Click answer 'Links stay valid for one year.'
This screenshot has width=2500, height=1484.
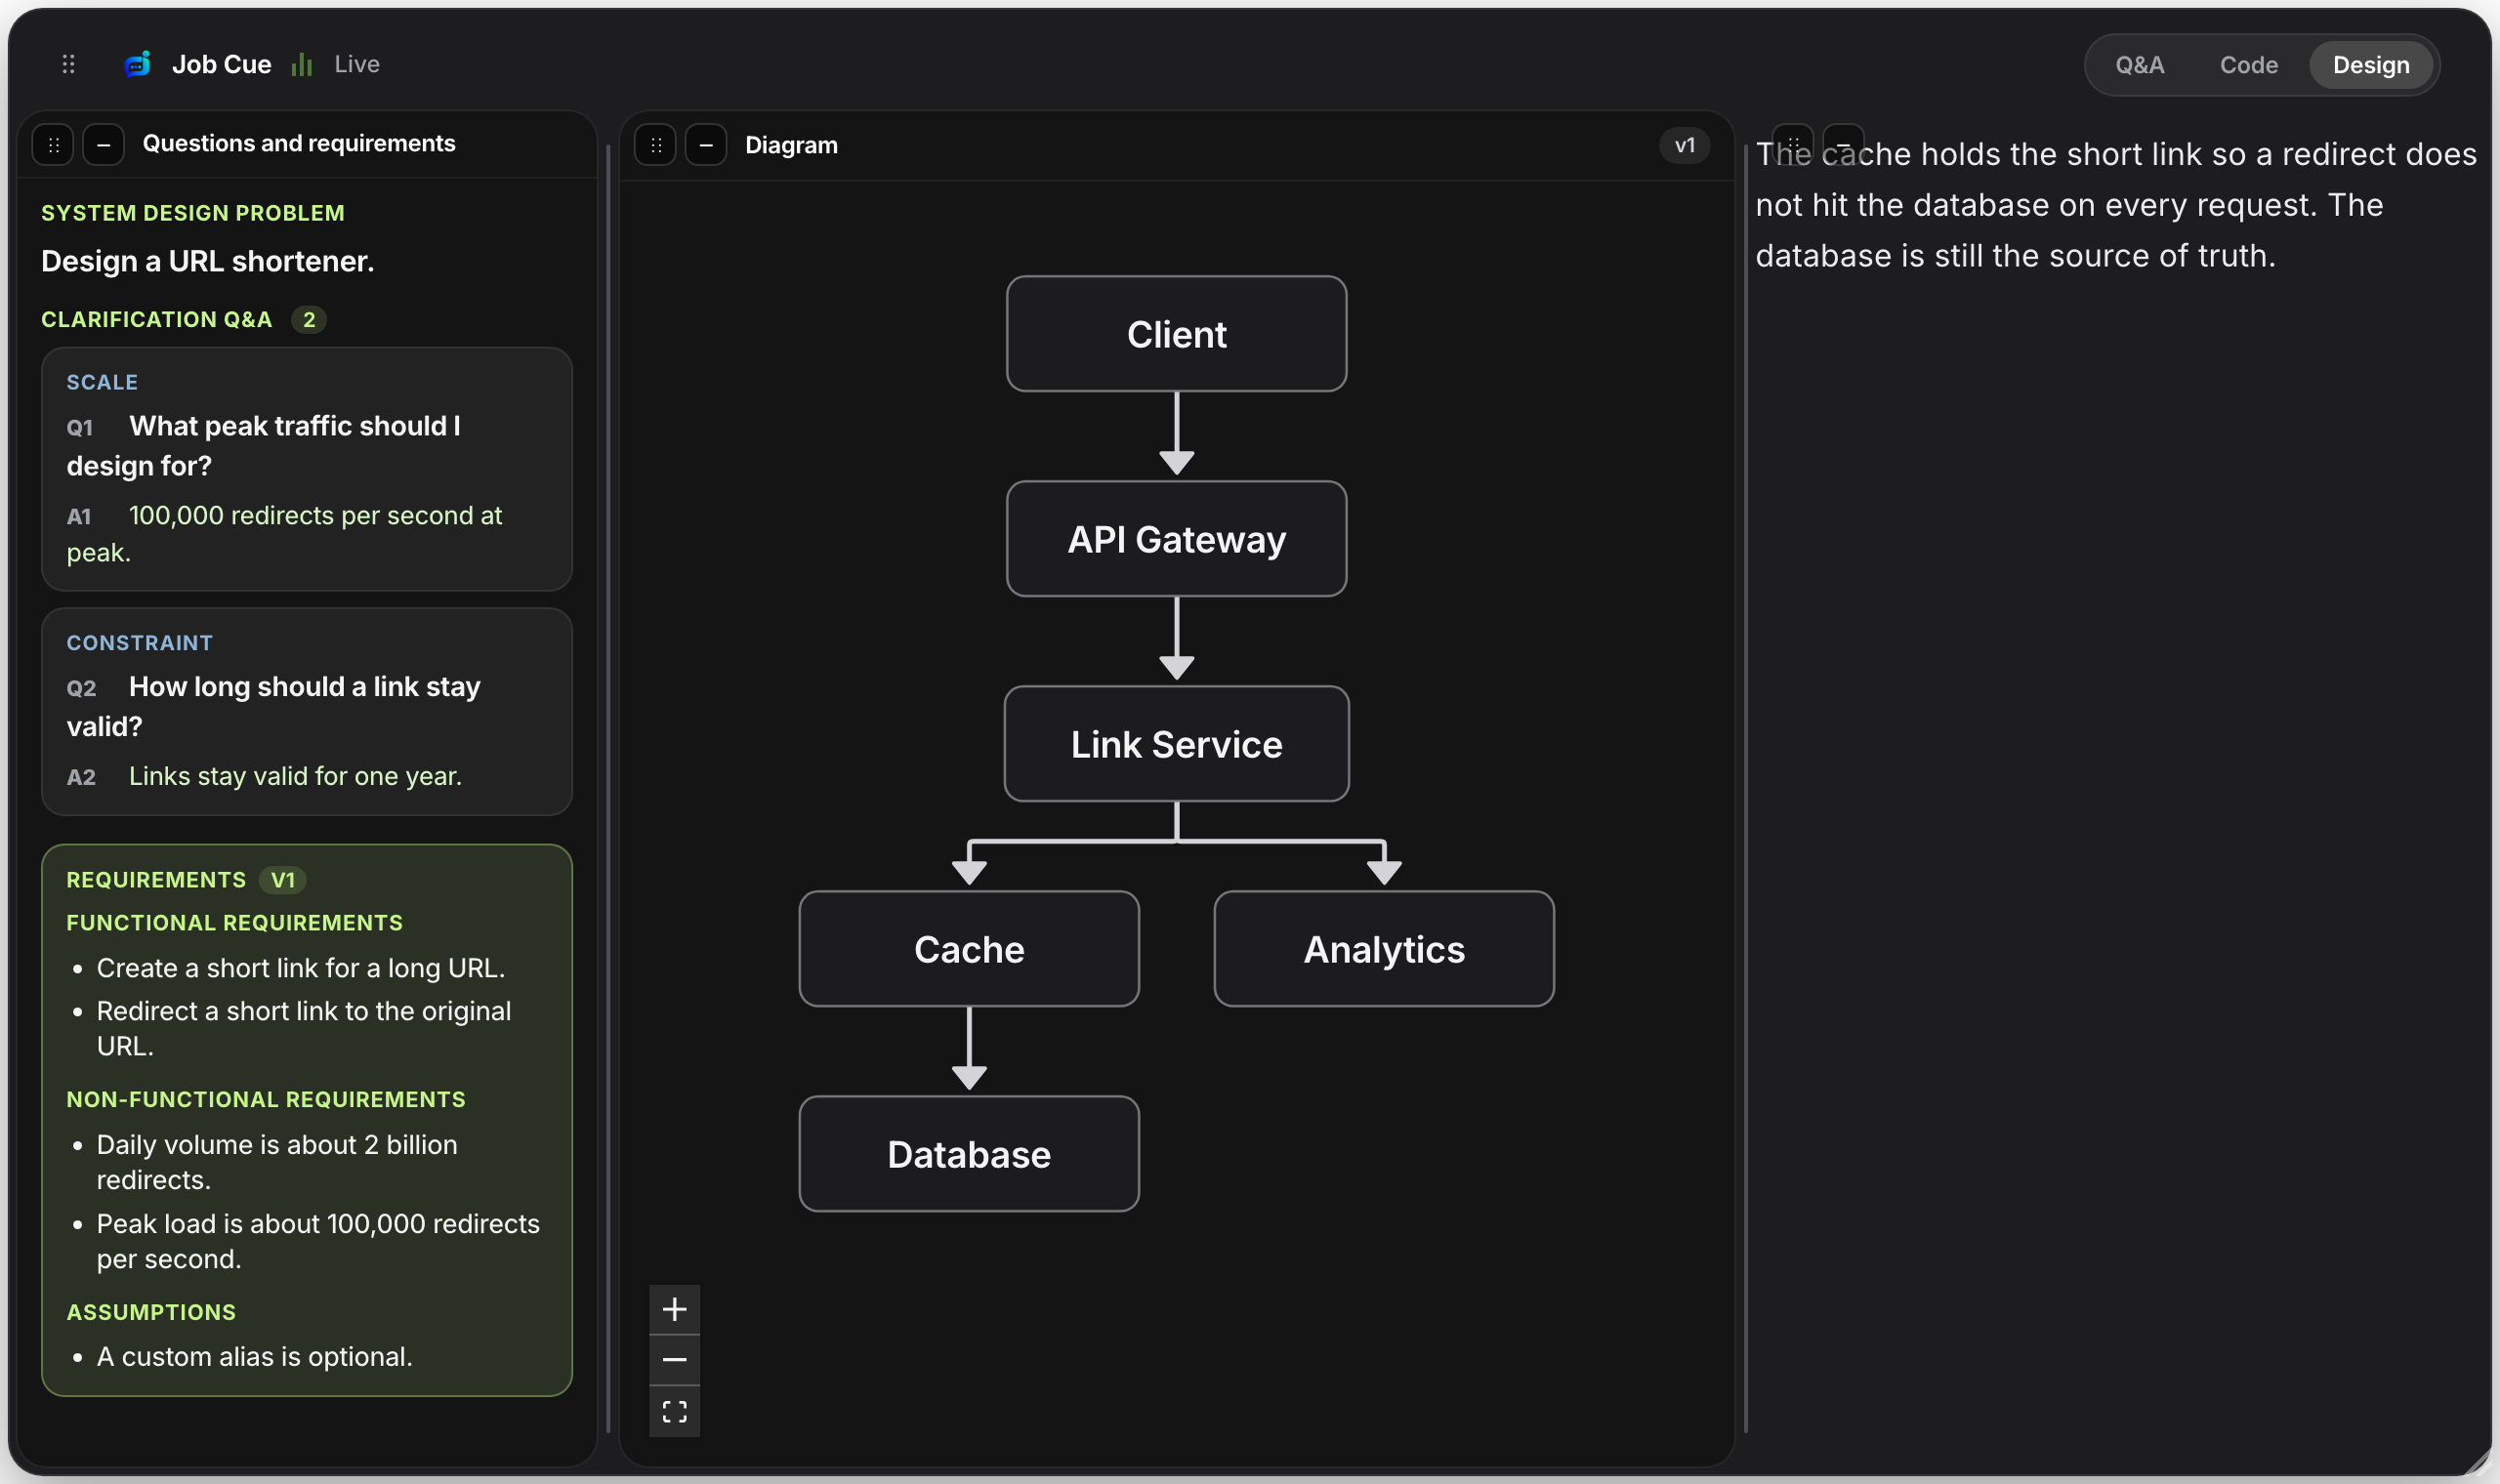pyautogui.click(x=295, y=777)
